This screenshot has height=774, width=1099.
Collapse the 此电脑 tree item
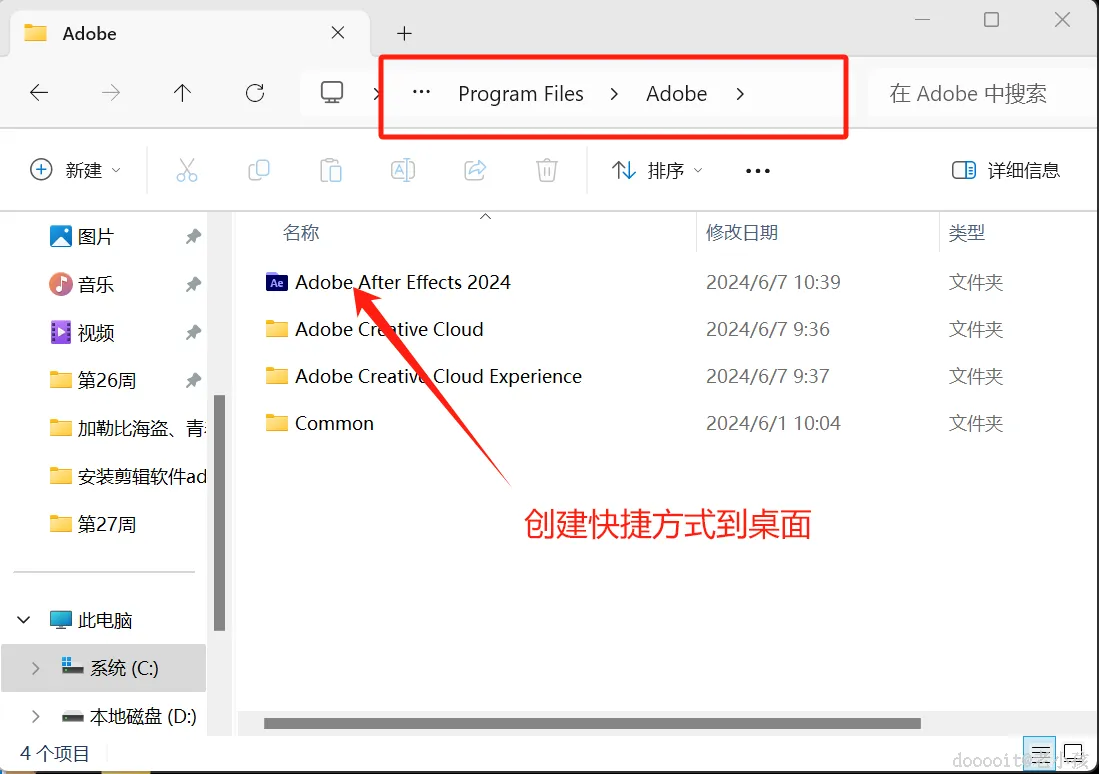pyautogui.click(x=23, y=619)
